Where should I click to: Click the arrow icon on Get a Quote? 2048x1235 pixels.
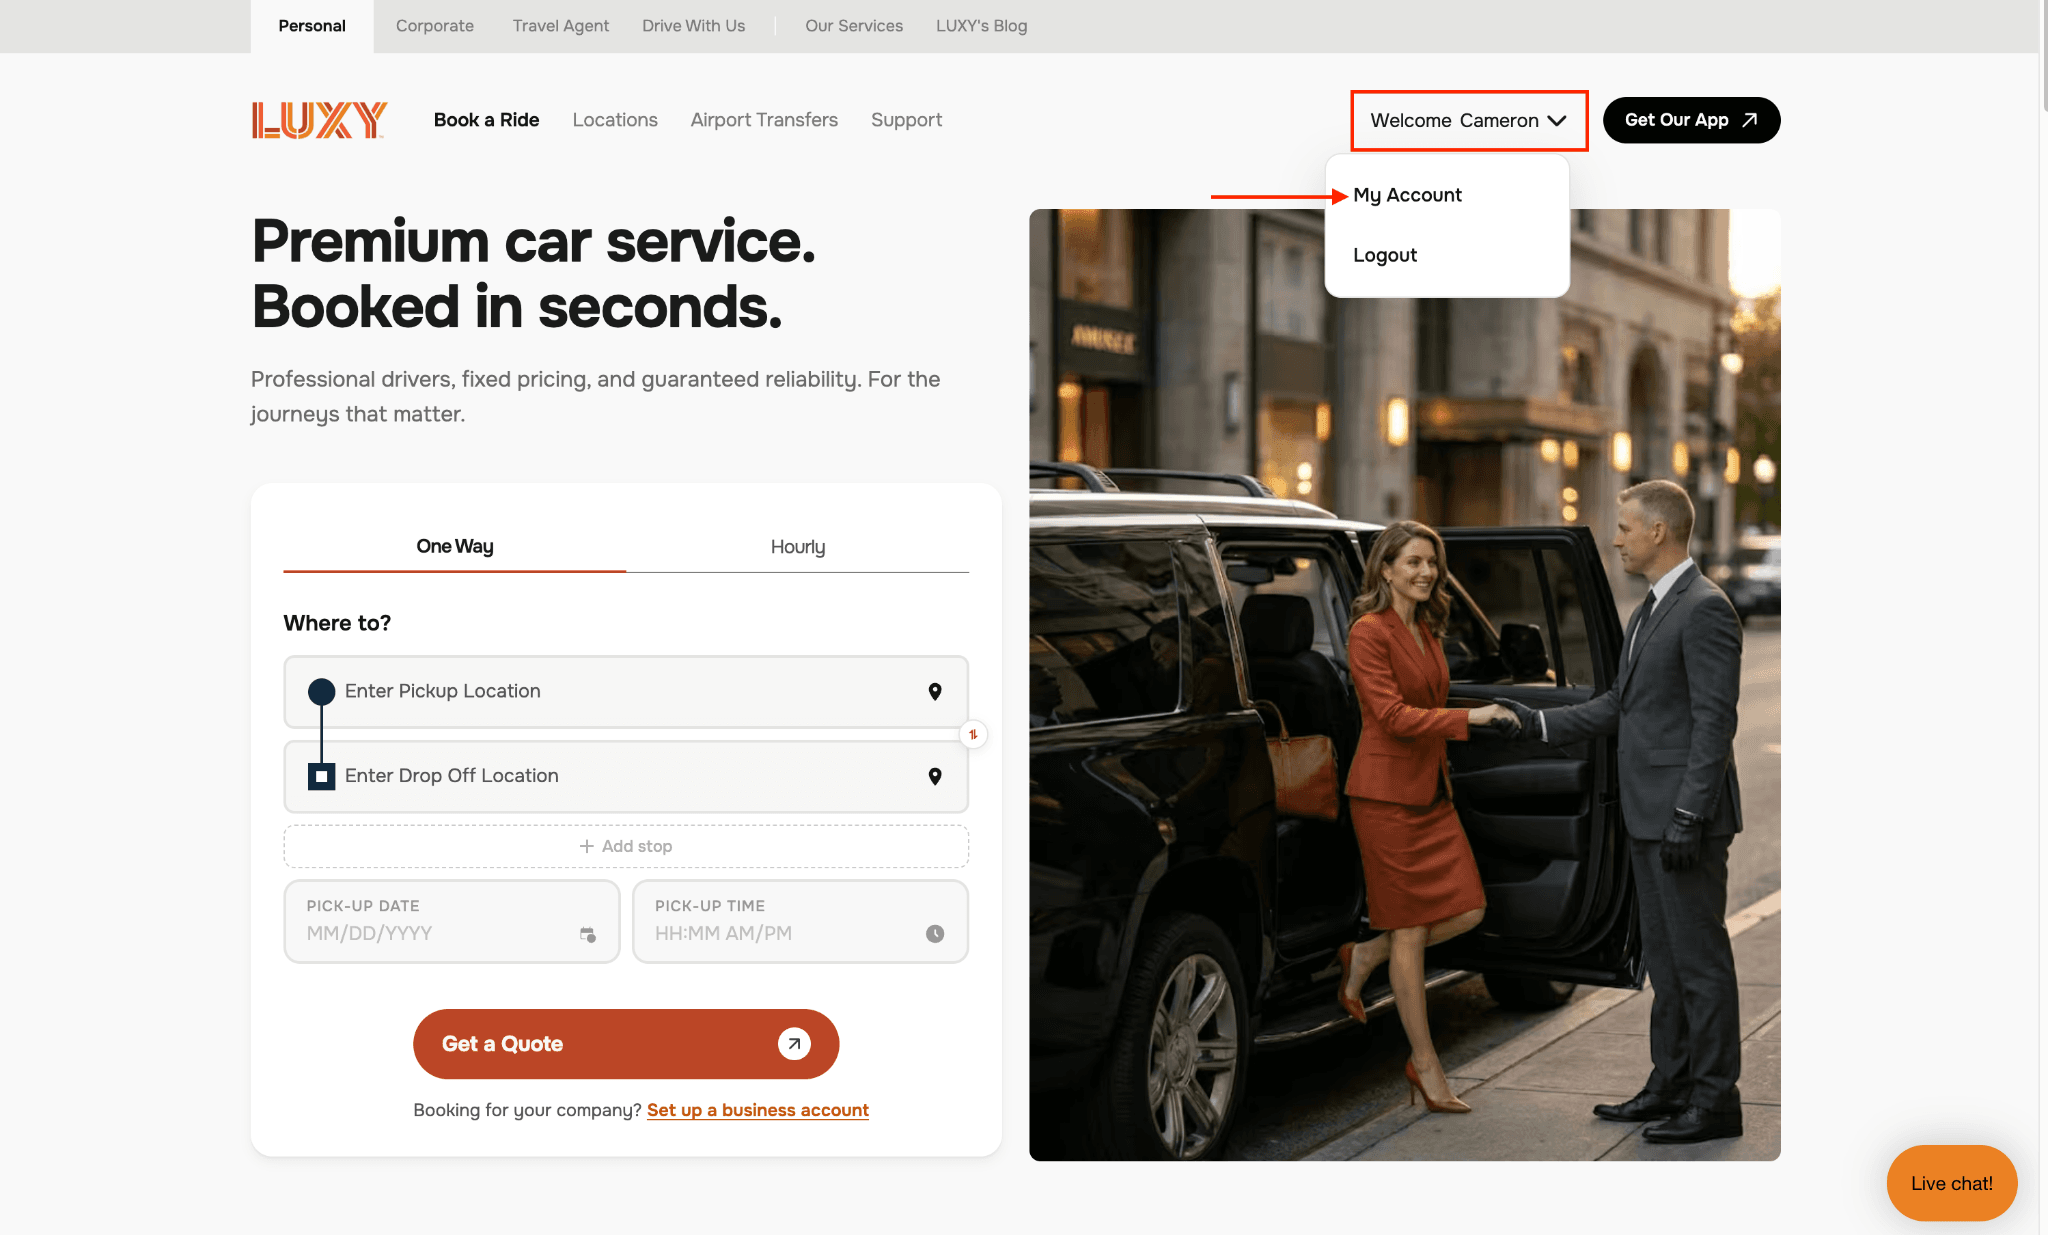pyautogui.click(x=794, y=1044)
